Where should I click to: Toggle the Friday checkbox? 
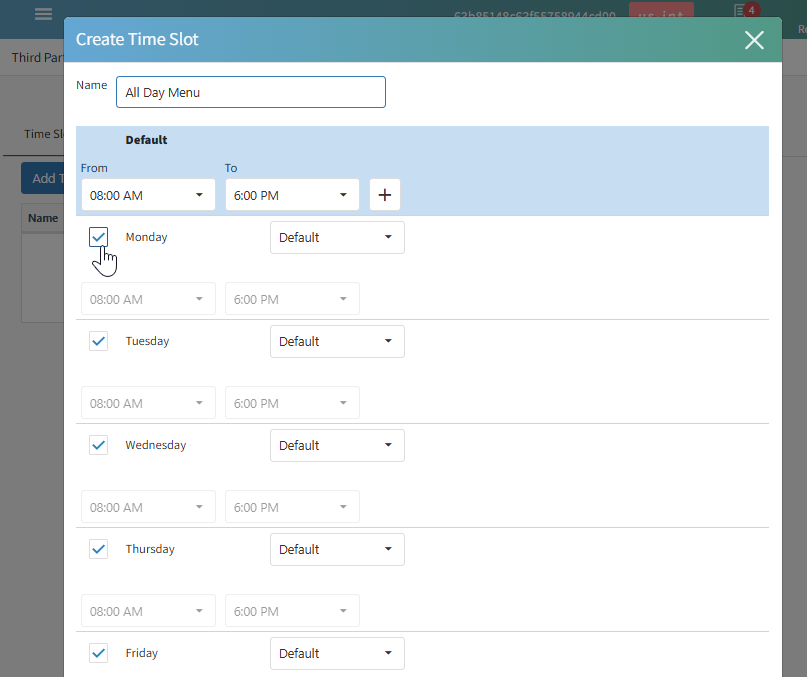(x=98, y=653)
